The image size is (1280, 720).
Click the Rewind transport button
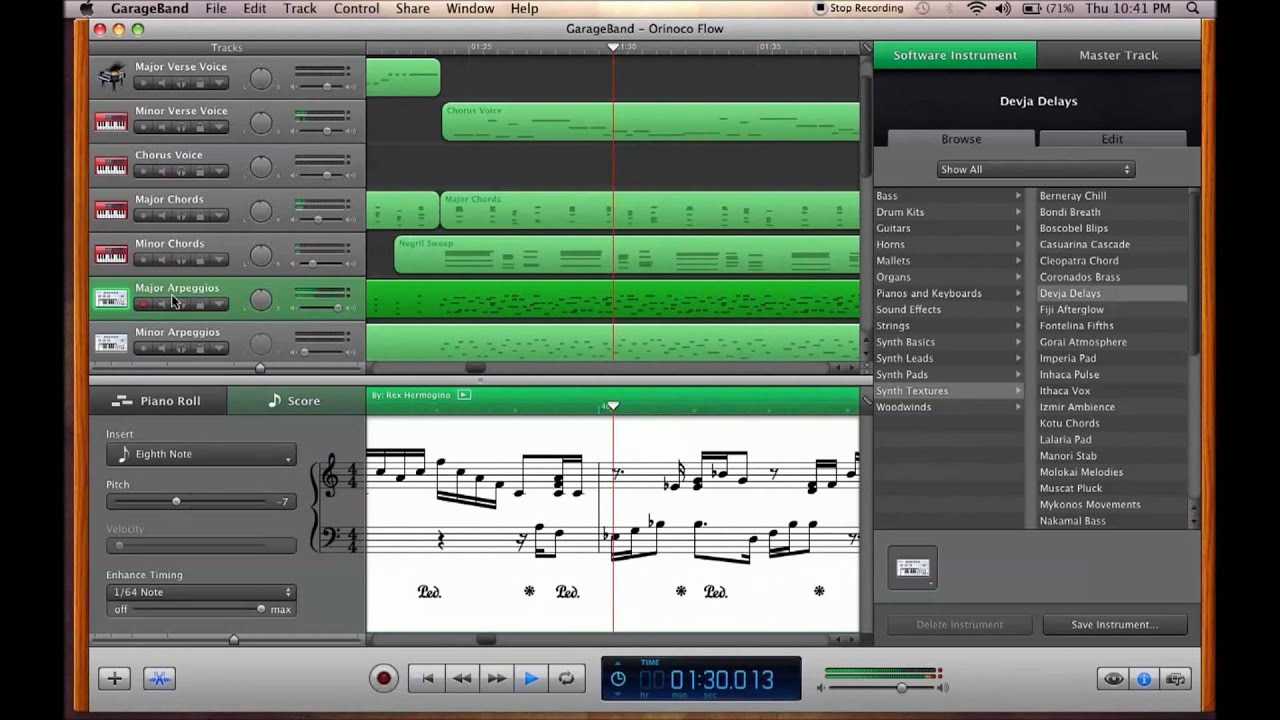click(462, 679)
